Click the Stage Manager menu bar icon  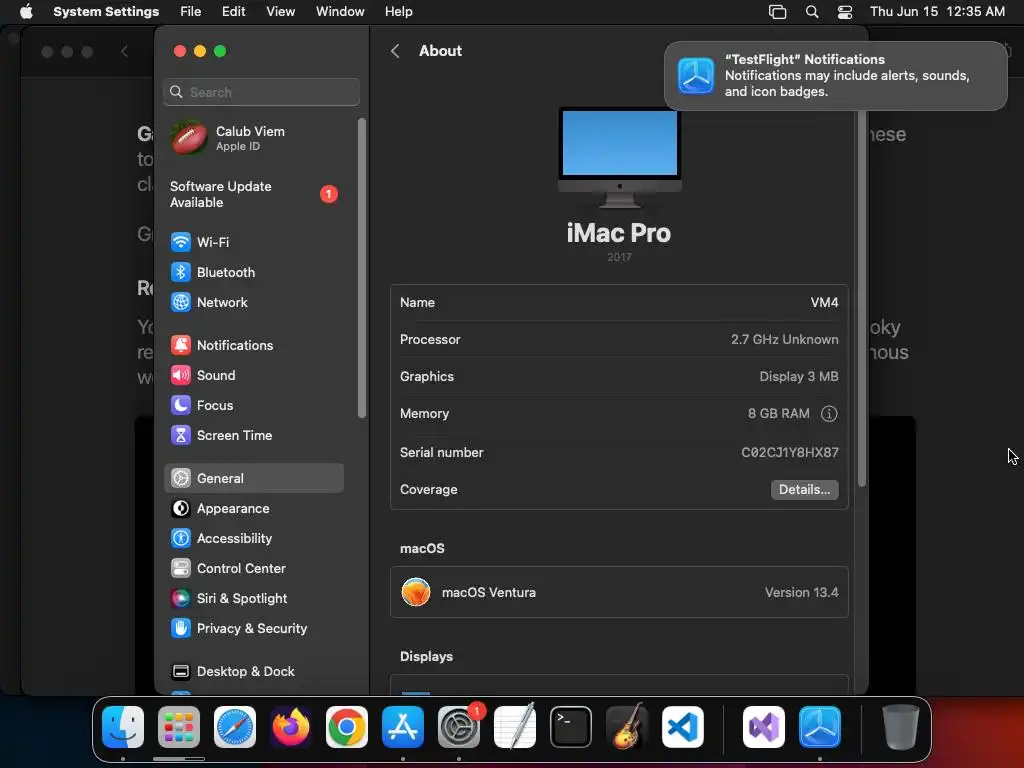point(777,12)
